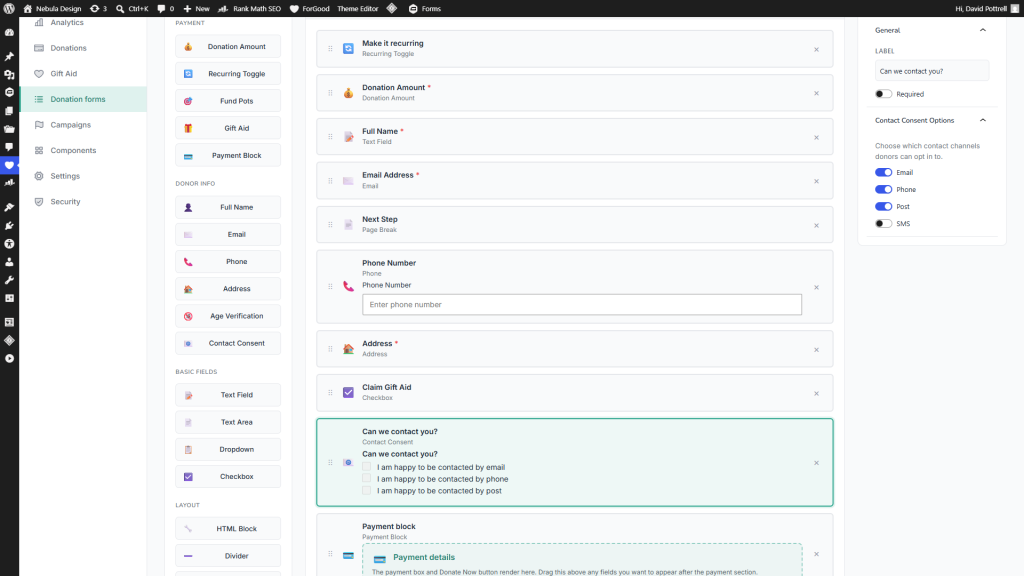Collapse the Contact Consent Options section
The width and height of the screenshot is (1024, 576).
click(x=982, y=120)
